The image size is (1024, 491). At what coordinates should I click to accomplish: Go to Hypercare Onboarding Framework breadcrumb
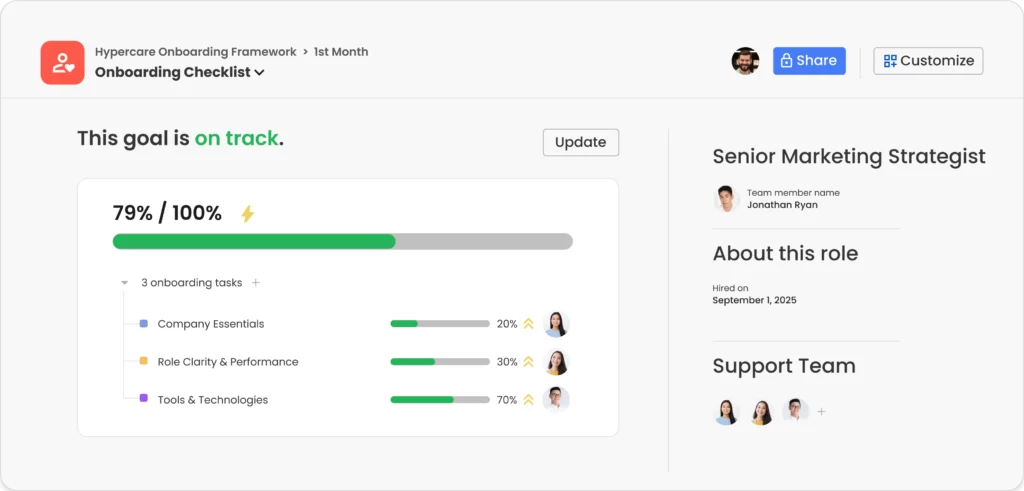tap(195, 52)
